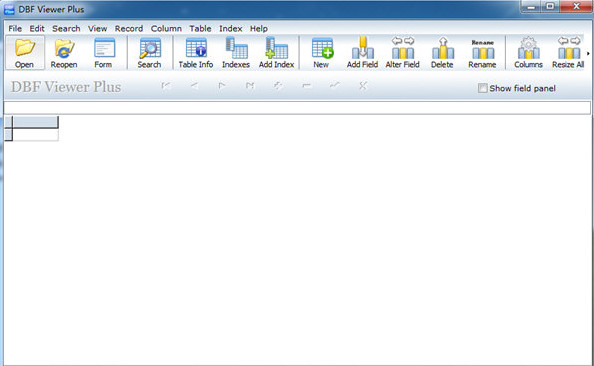The height and width of the screenshot is (366, 594).
Task: Cancel edit with navigator X button
Action: (363, 86)
